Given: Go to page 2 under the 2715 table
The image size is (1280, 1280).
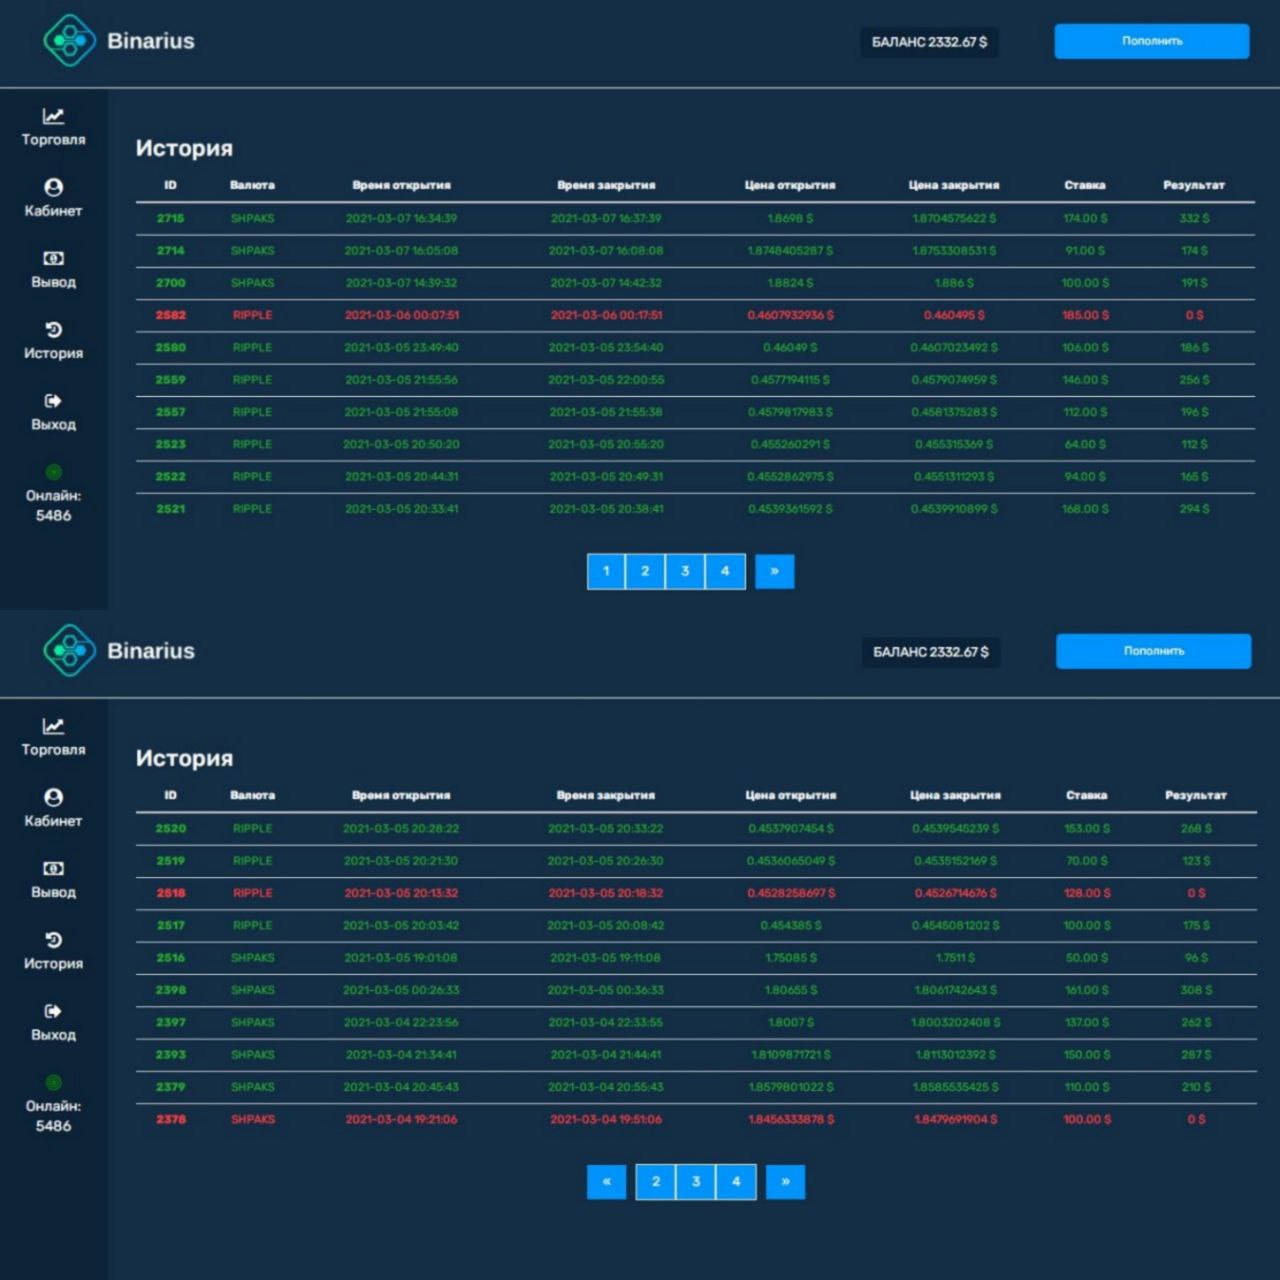Looking at the screenshot, I should [x=645, y=571].
